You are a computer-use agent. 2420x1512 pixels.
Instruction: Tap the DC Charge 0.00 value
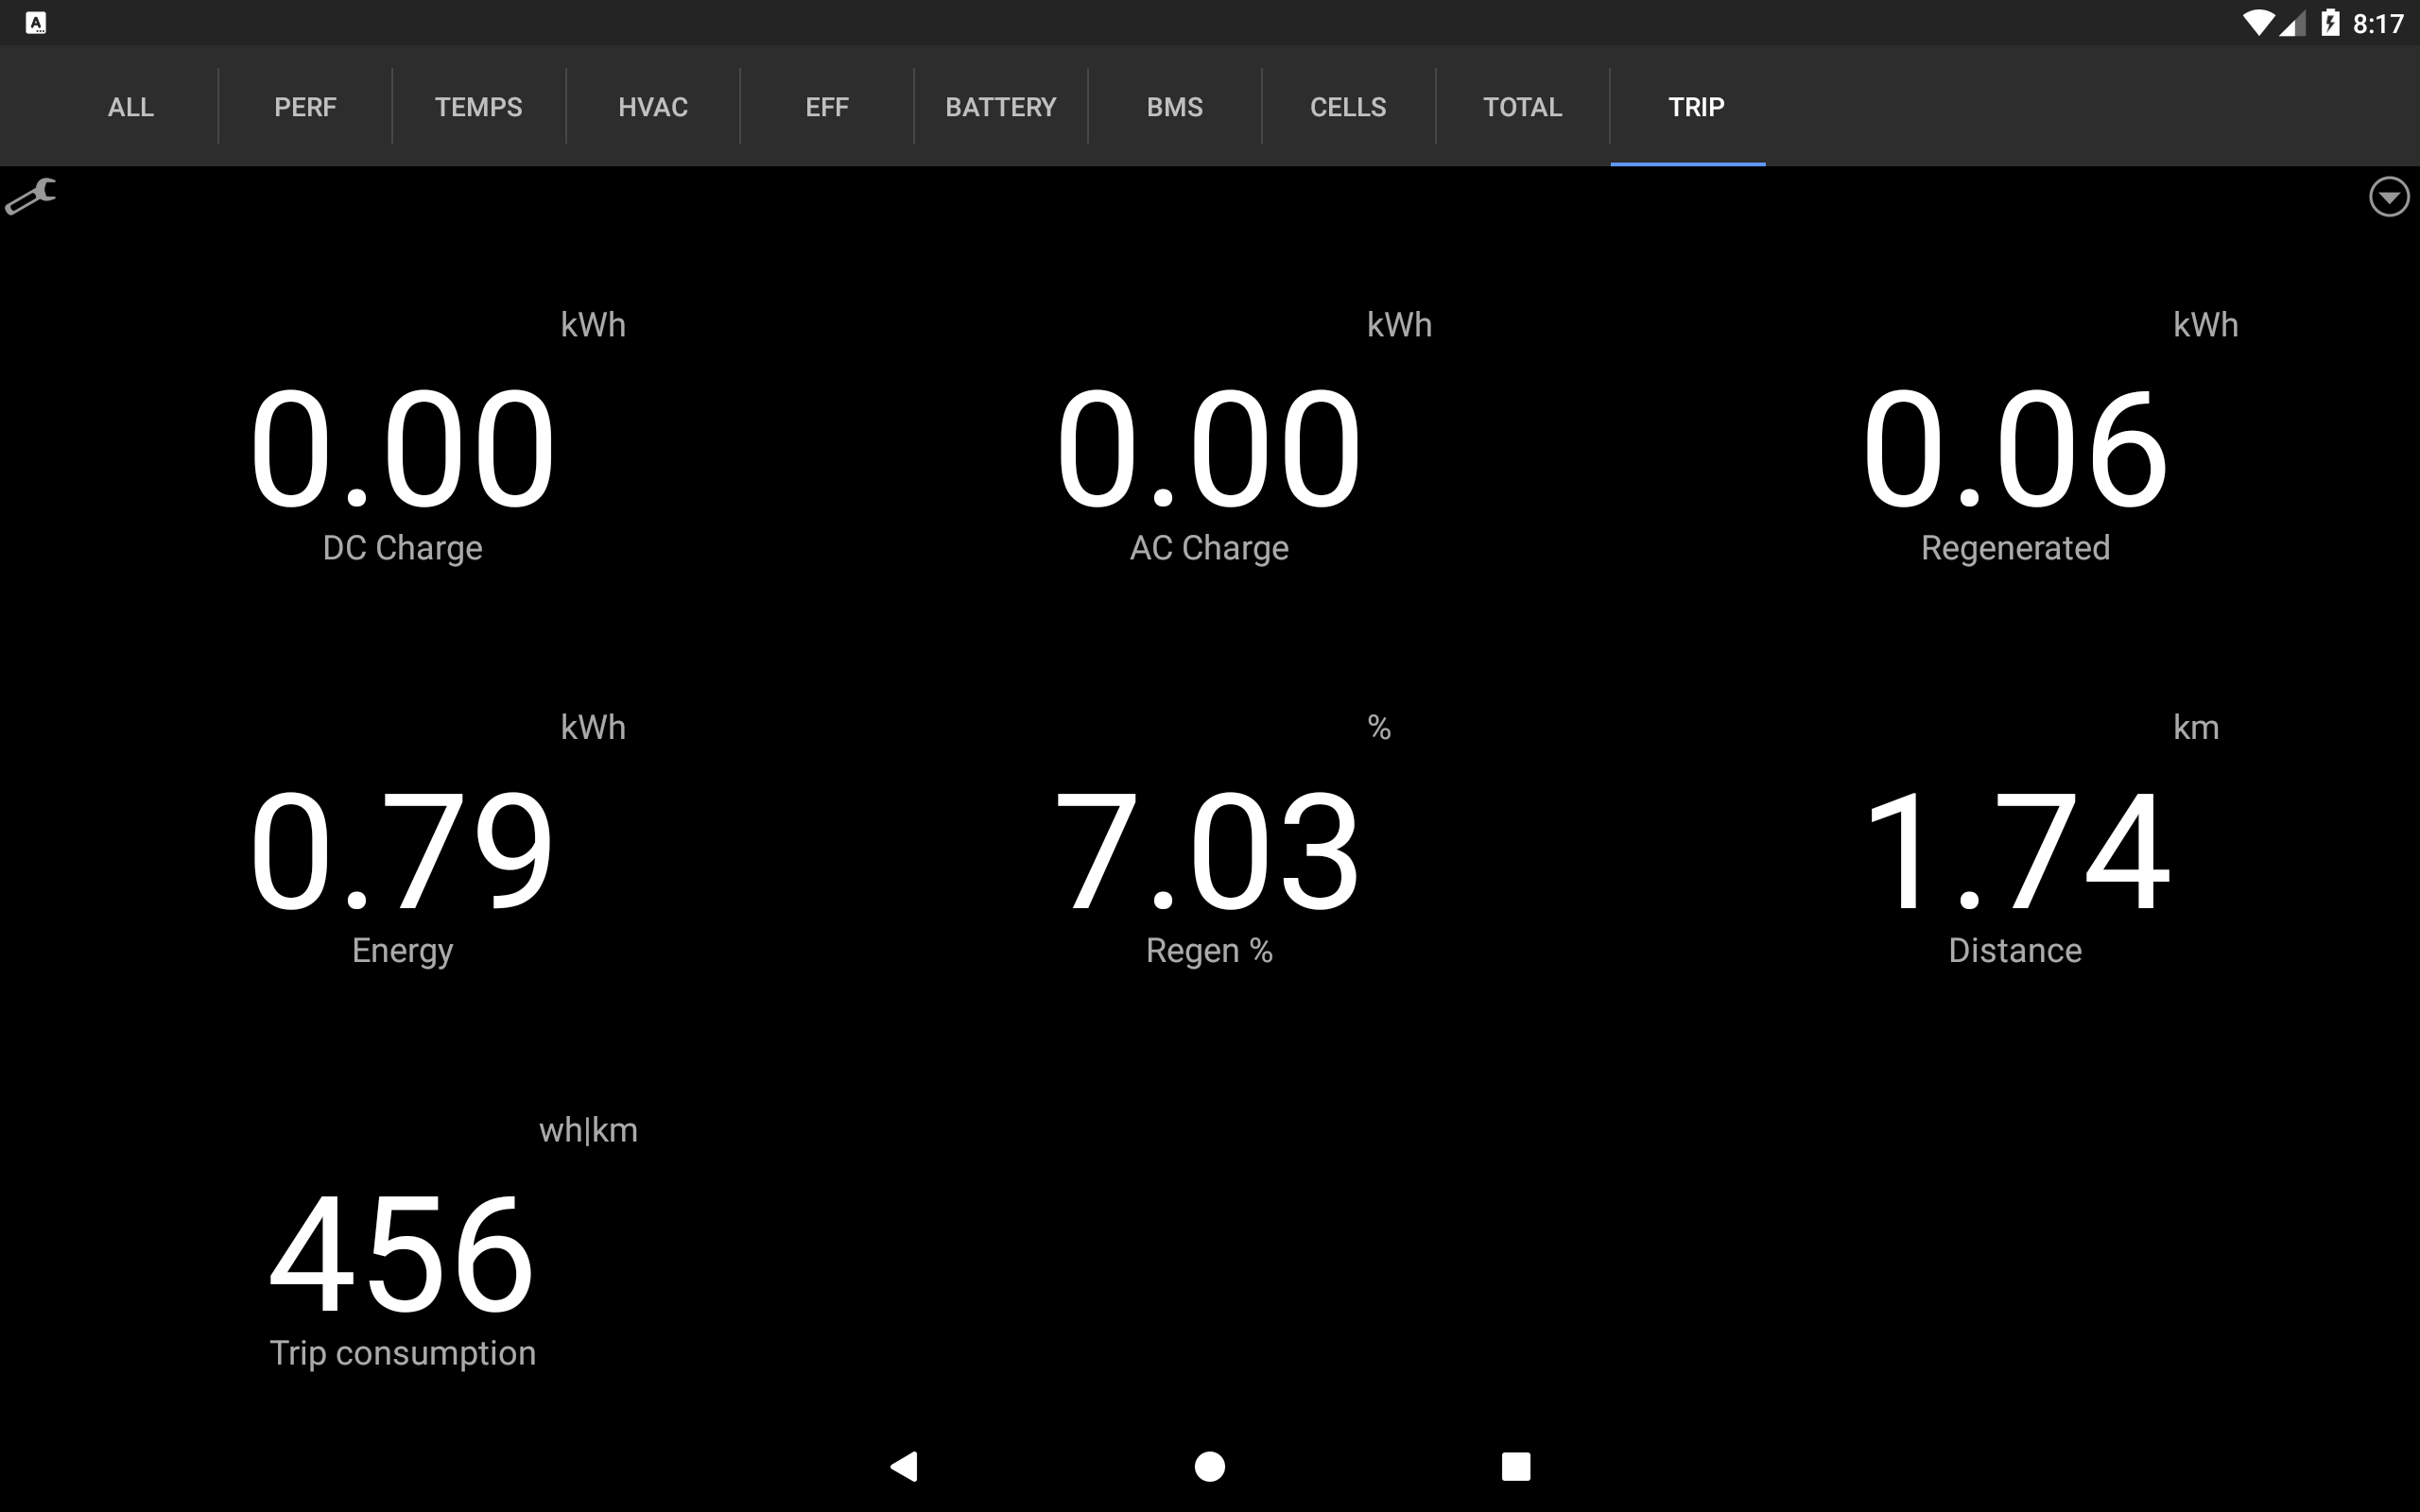(402, 448)
